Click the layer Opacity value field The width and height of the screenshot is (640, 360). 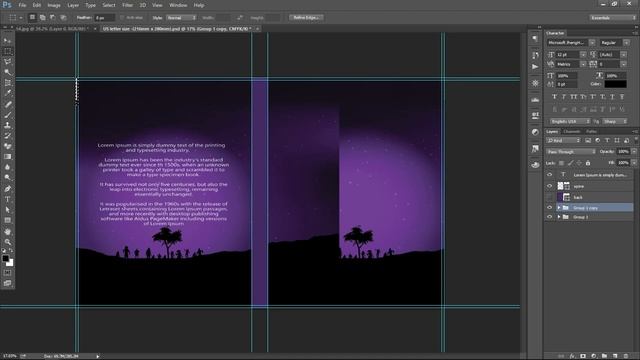pyautogui.click(x=623, y=151)
